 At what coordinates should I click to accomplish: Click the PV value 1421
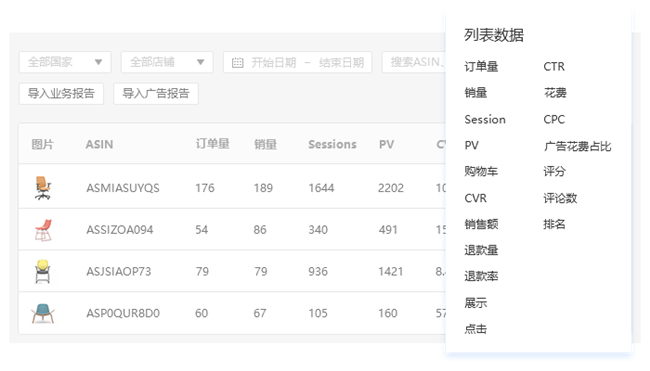click(390, 272)
